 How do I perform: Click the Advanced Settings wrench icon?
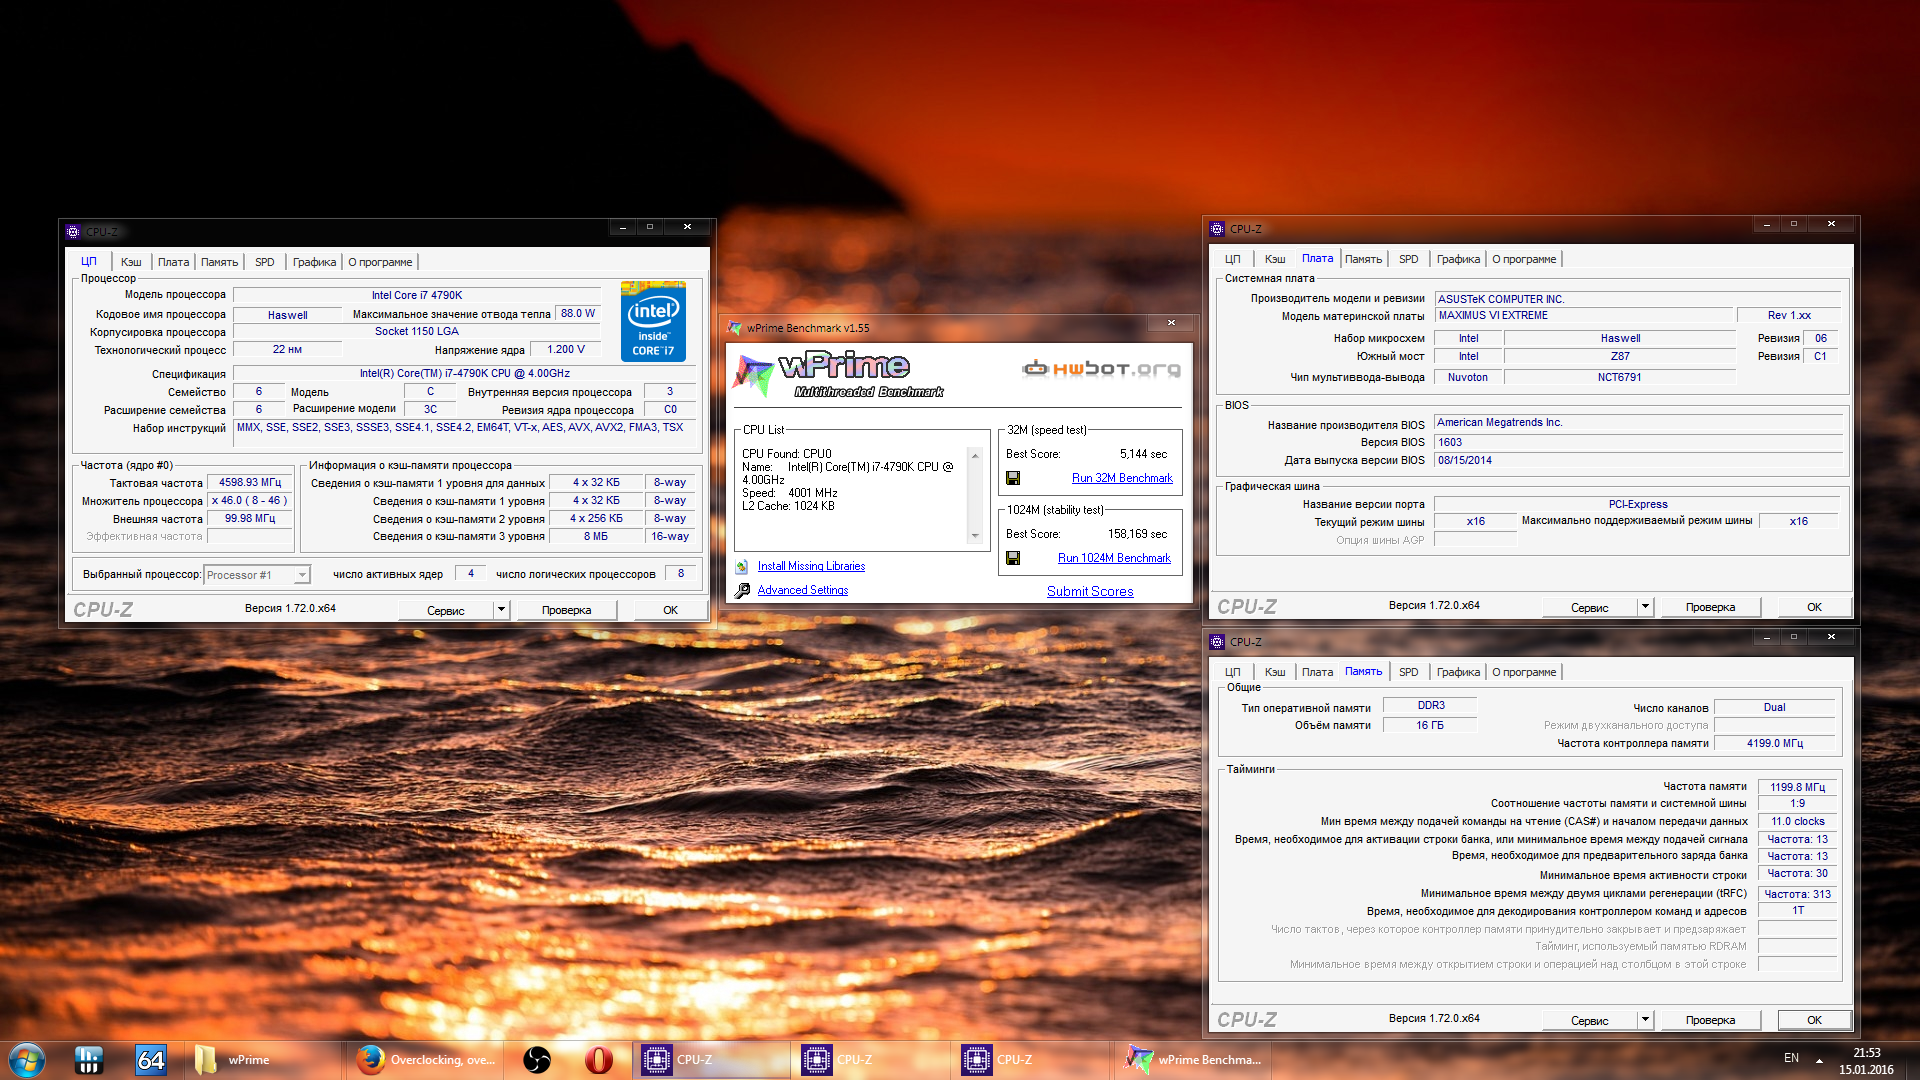742,591
